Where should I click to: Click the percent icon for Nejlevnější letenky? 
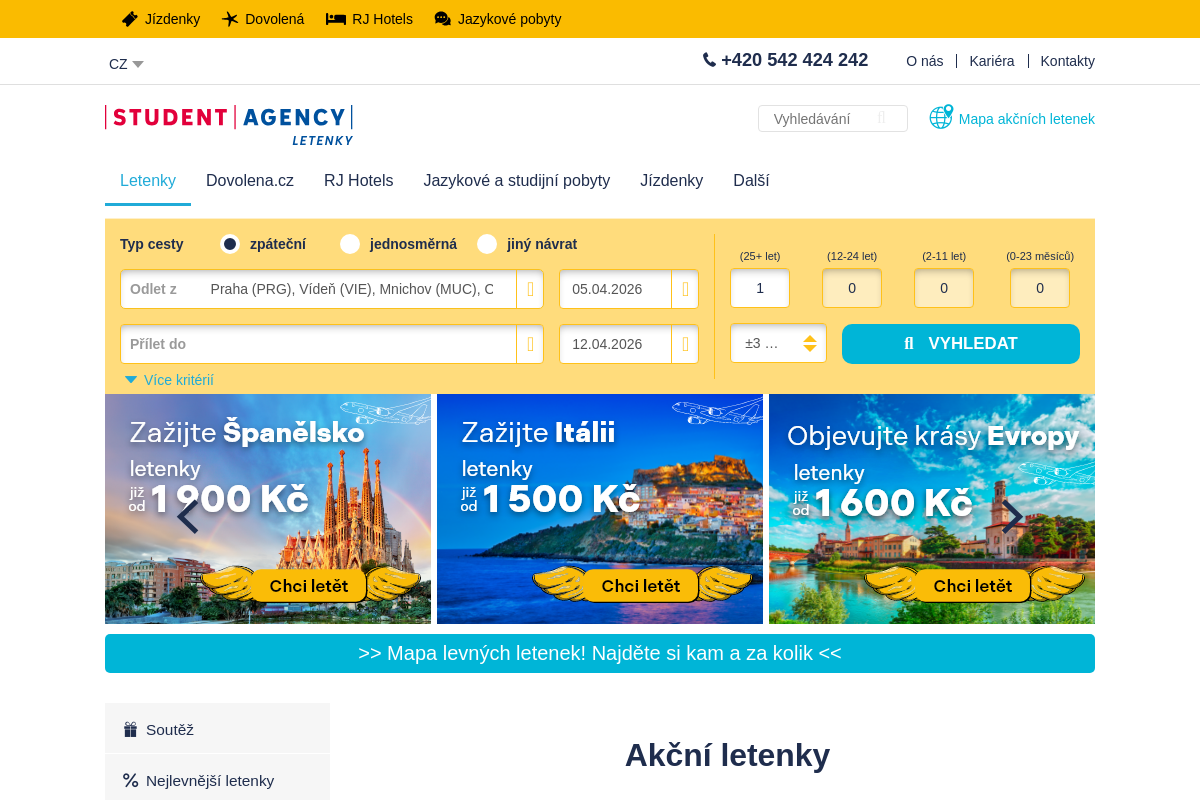click(x=130, y=780)
